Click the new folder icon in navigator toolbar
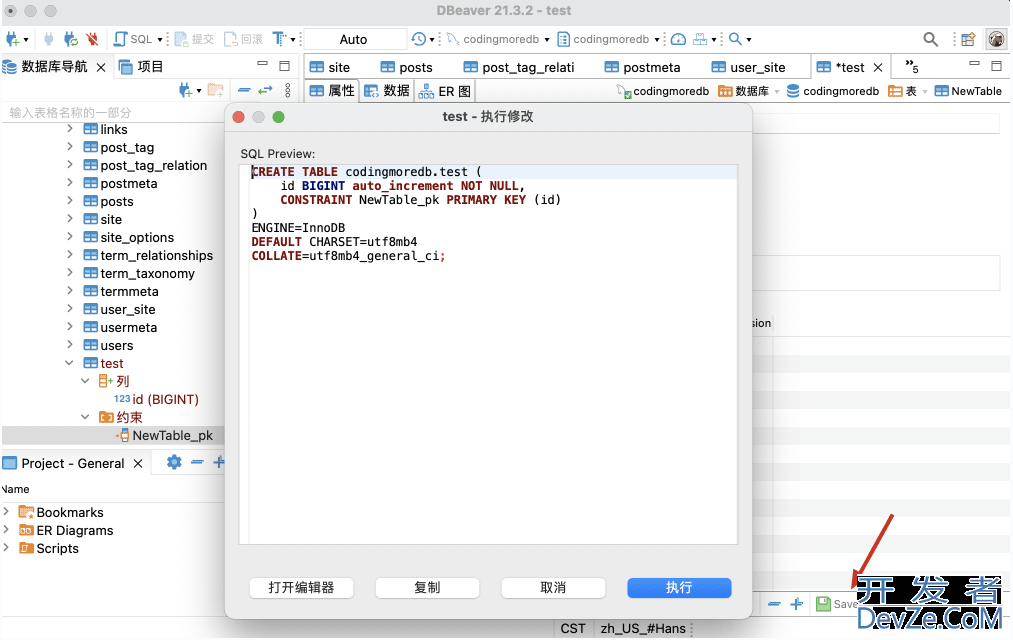The height and width of the screenshot is (640, 1013). point(216,90)
